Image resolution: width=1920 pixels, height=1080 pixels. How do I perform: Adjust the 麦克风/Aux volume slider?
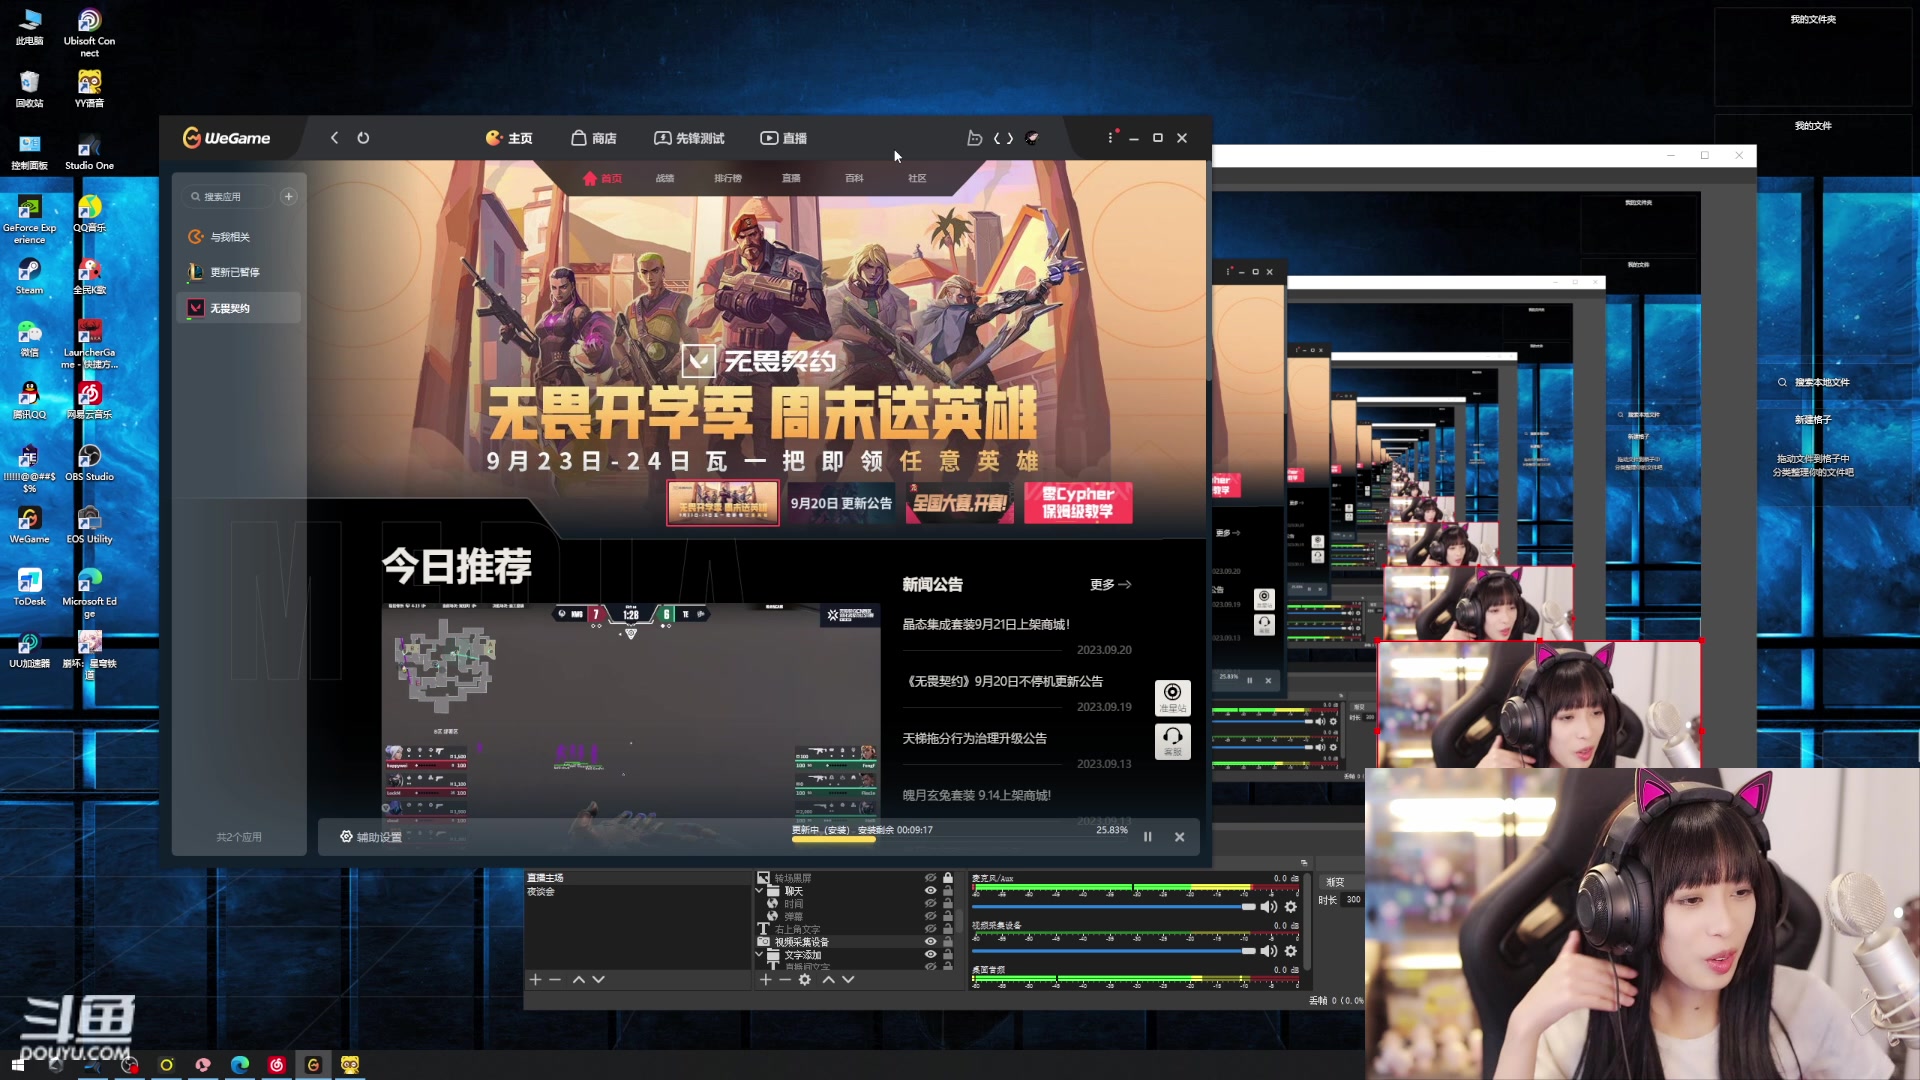point(1115,907)
